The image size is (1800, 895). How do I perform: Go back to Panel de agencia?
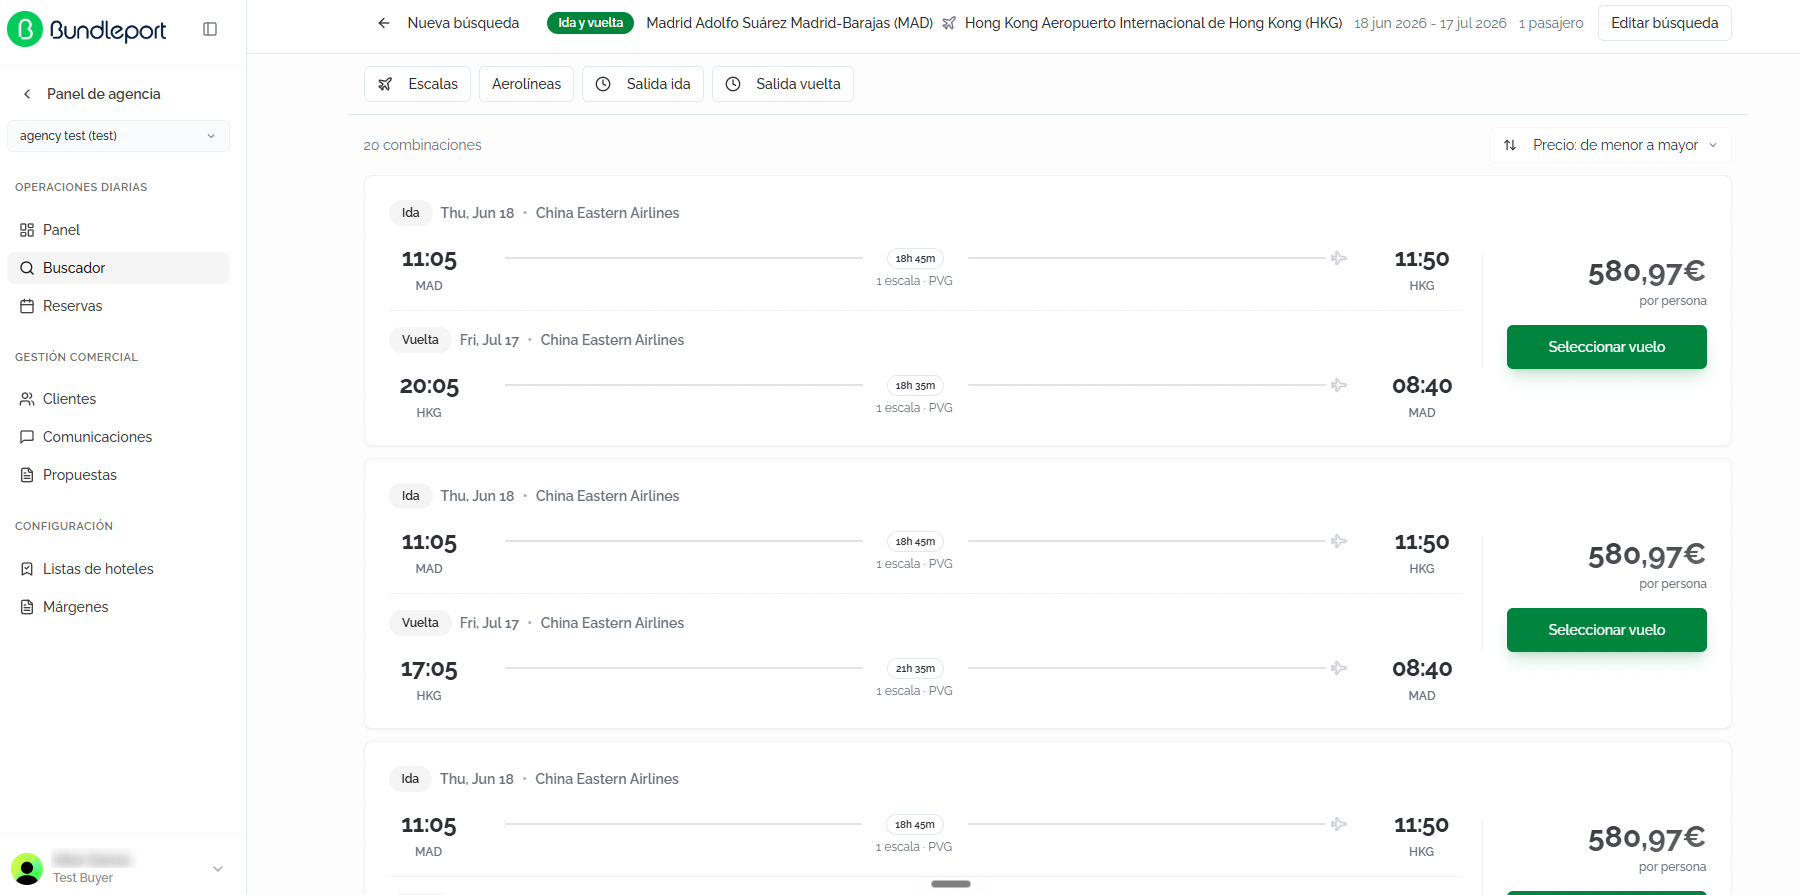pyautogui.click(x=92, y=94)
